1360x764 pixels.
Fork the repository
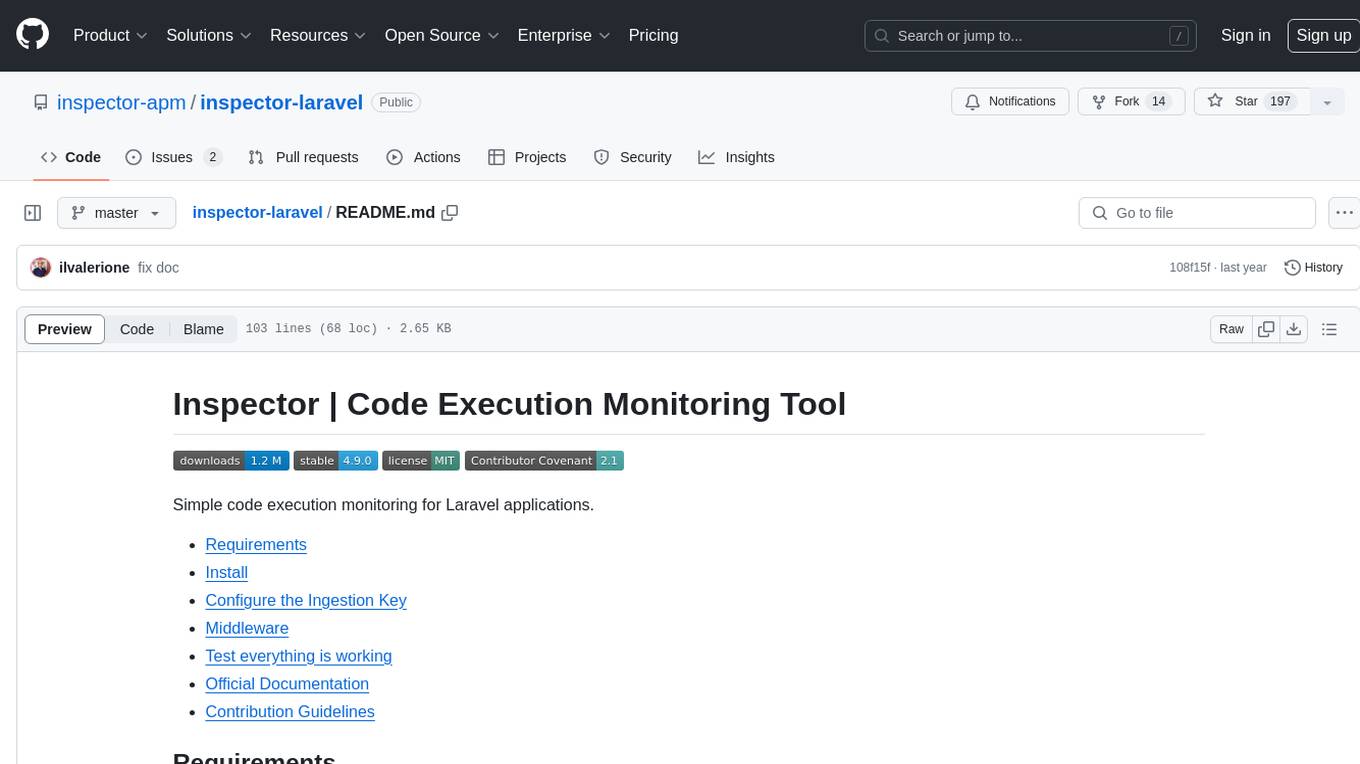[1131, 102]
